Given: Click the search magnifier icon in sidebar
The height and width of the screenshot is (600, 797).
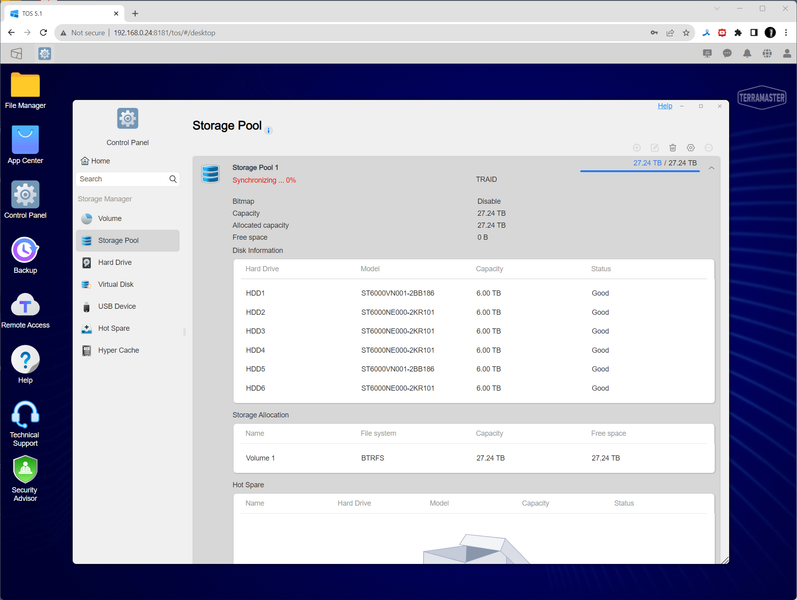Looking at the screenshot, I should [173, 179].
